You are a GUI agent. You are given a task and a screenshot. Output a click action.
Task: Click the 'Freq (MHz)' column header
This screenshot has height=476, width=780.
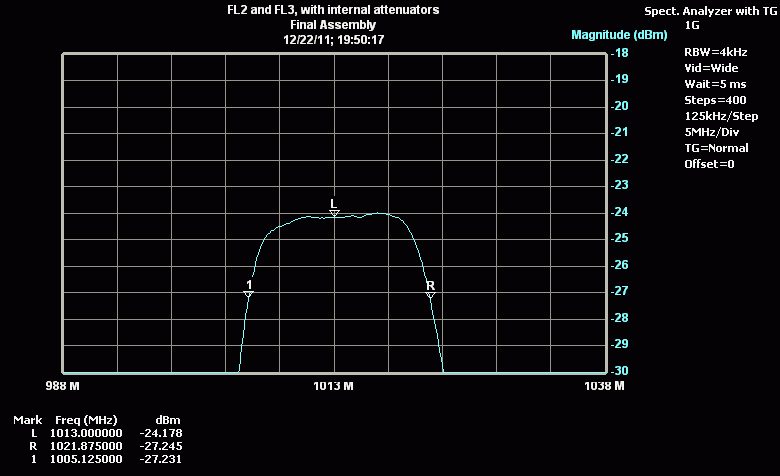pos(86,420)
